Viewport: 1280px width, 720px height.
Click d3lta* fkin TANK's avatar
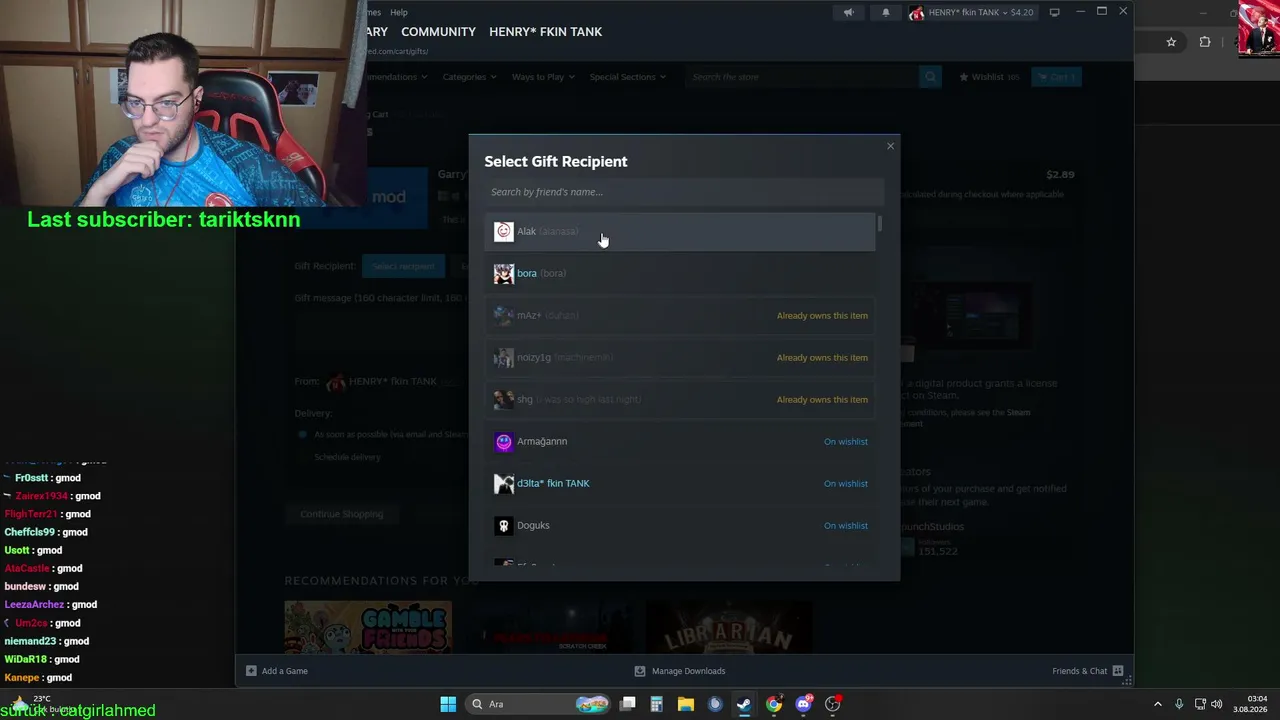pyautogui.click(x=504, y=483)
